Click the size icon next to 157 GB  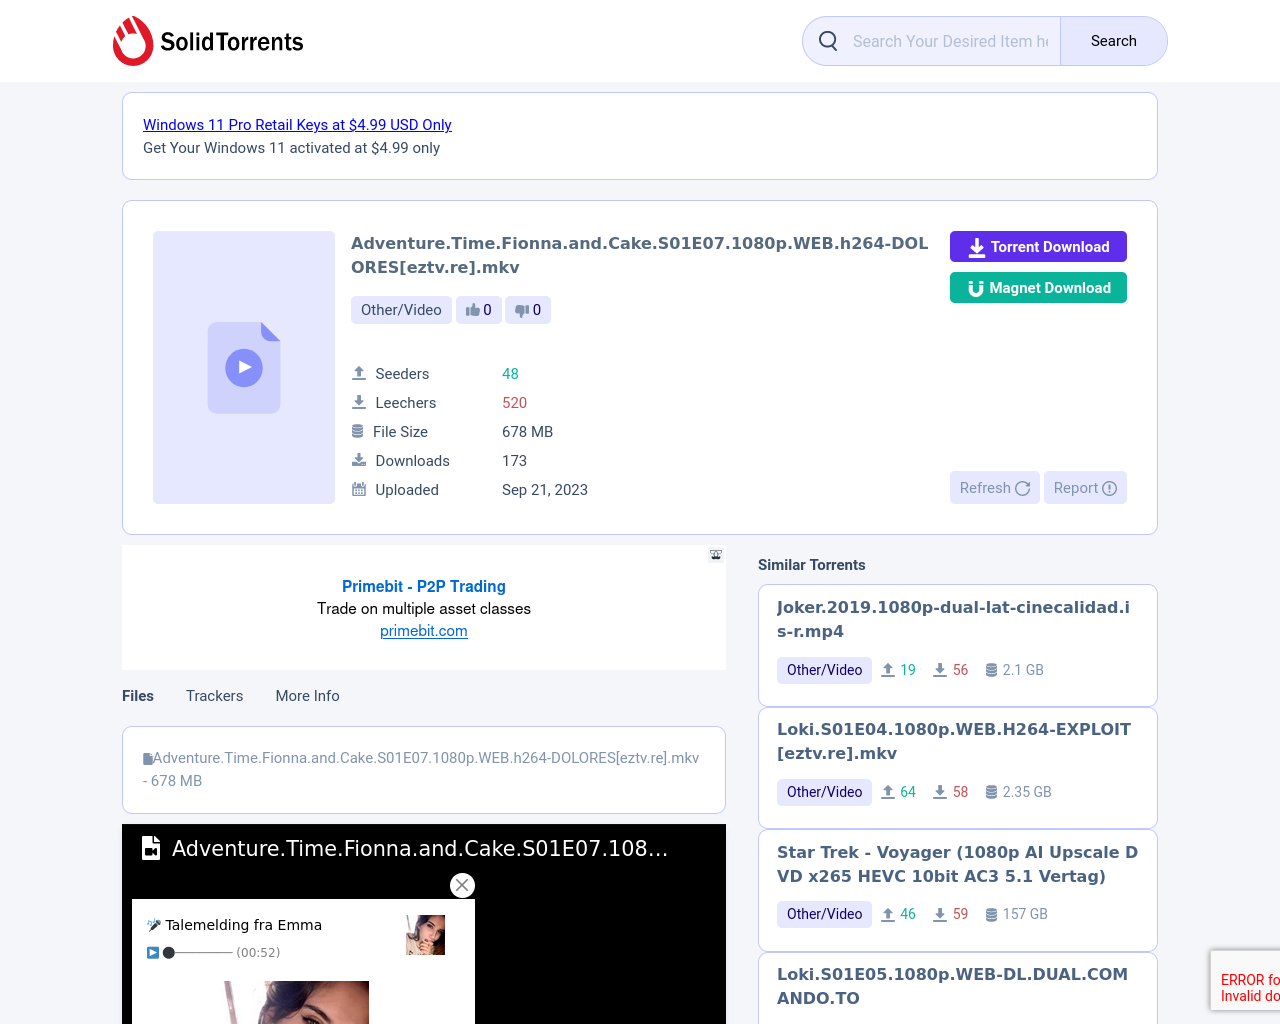tap(992, 914)
